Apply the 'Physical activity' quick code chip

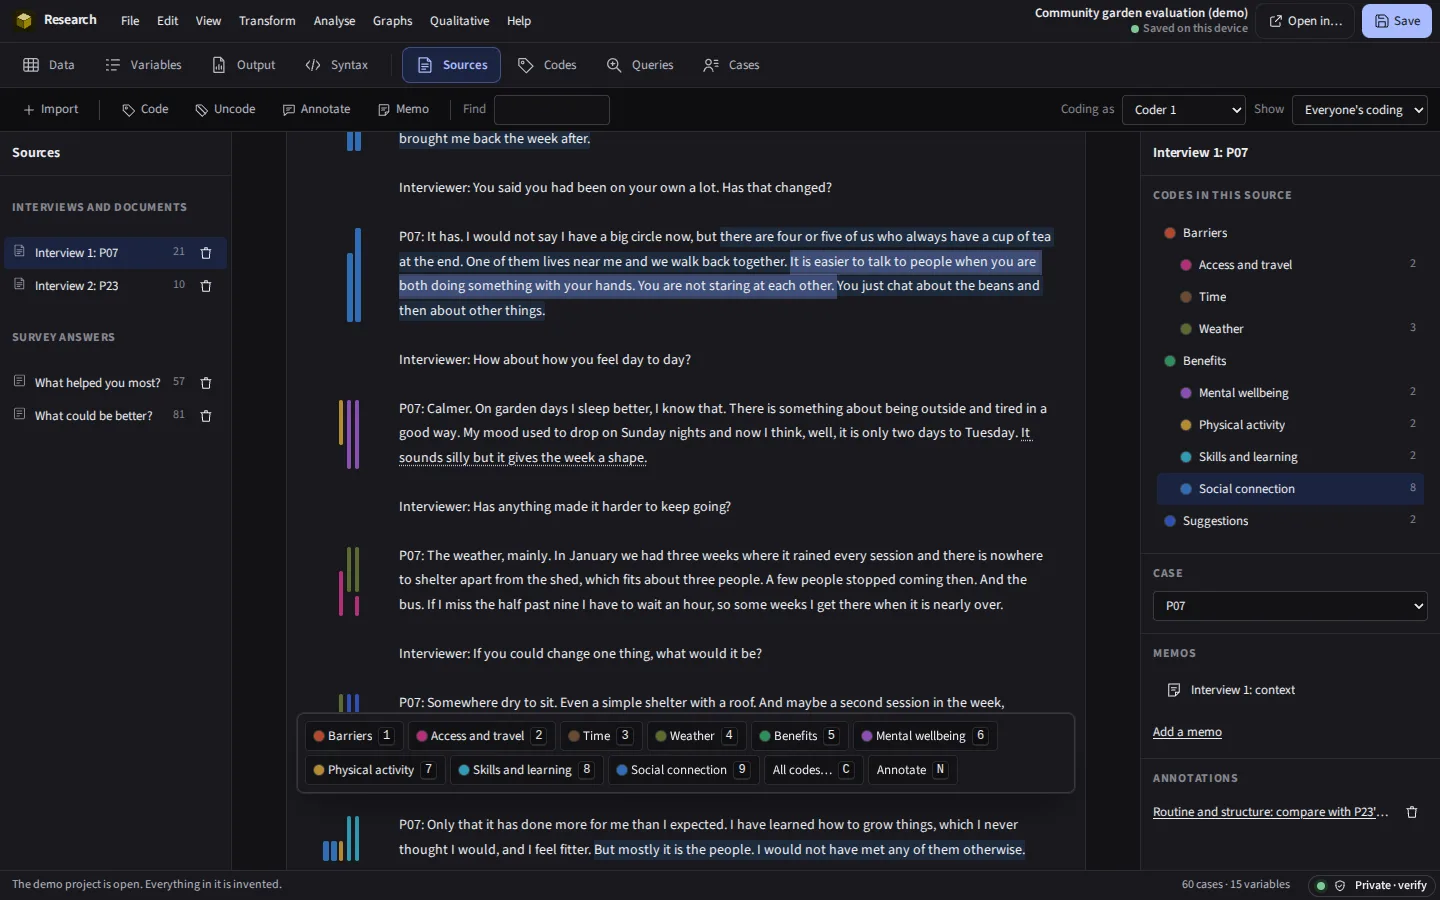point(375,770)
